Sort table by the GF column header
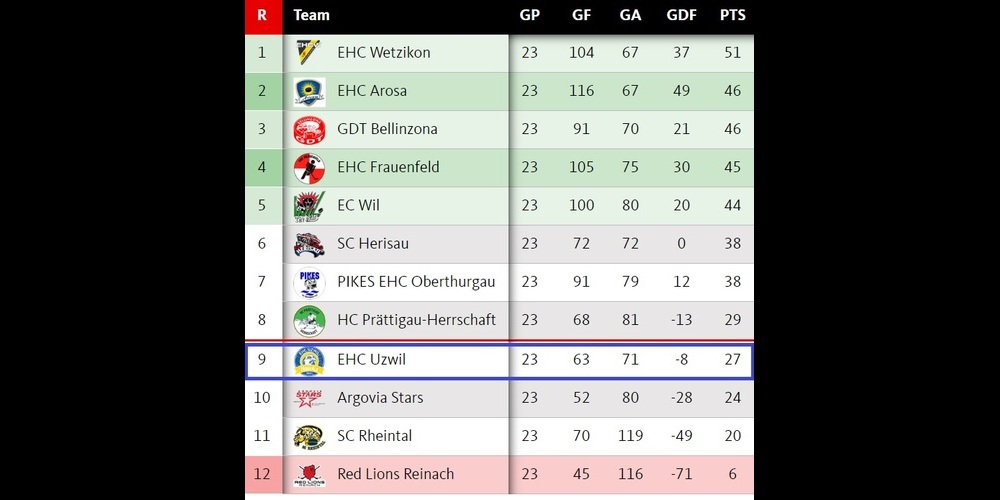Image resolution: width=1000 pixels, height=500 pixels. pyautogui.click(x=581, y=15)
